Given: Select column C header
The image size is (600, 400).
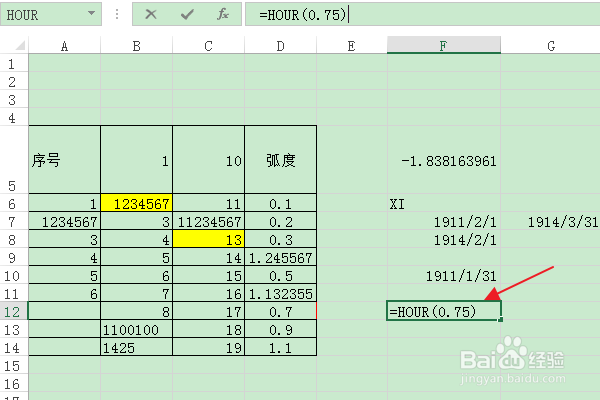Looking at the screenshot, I should tap(208, 46).
